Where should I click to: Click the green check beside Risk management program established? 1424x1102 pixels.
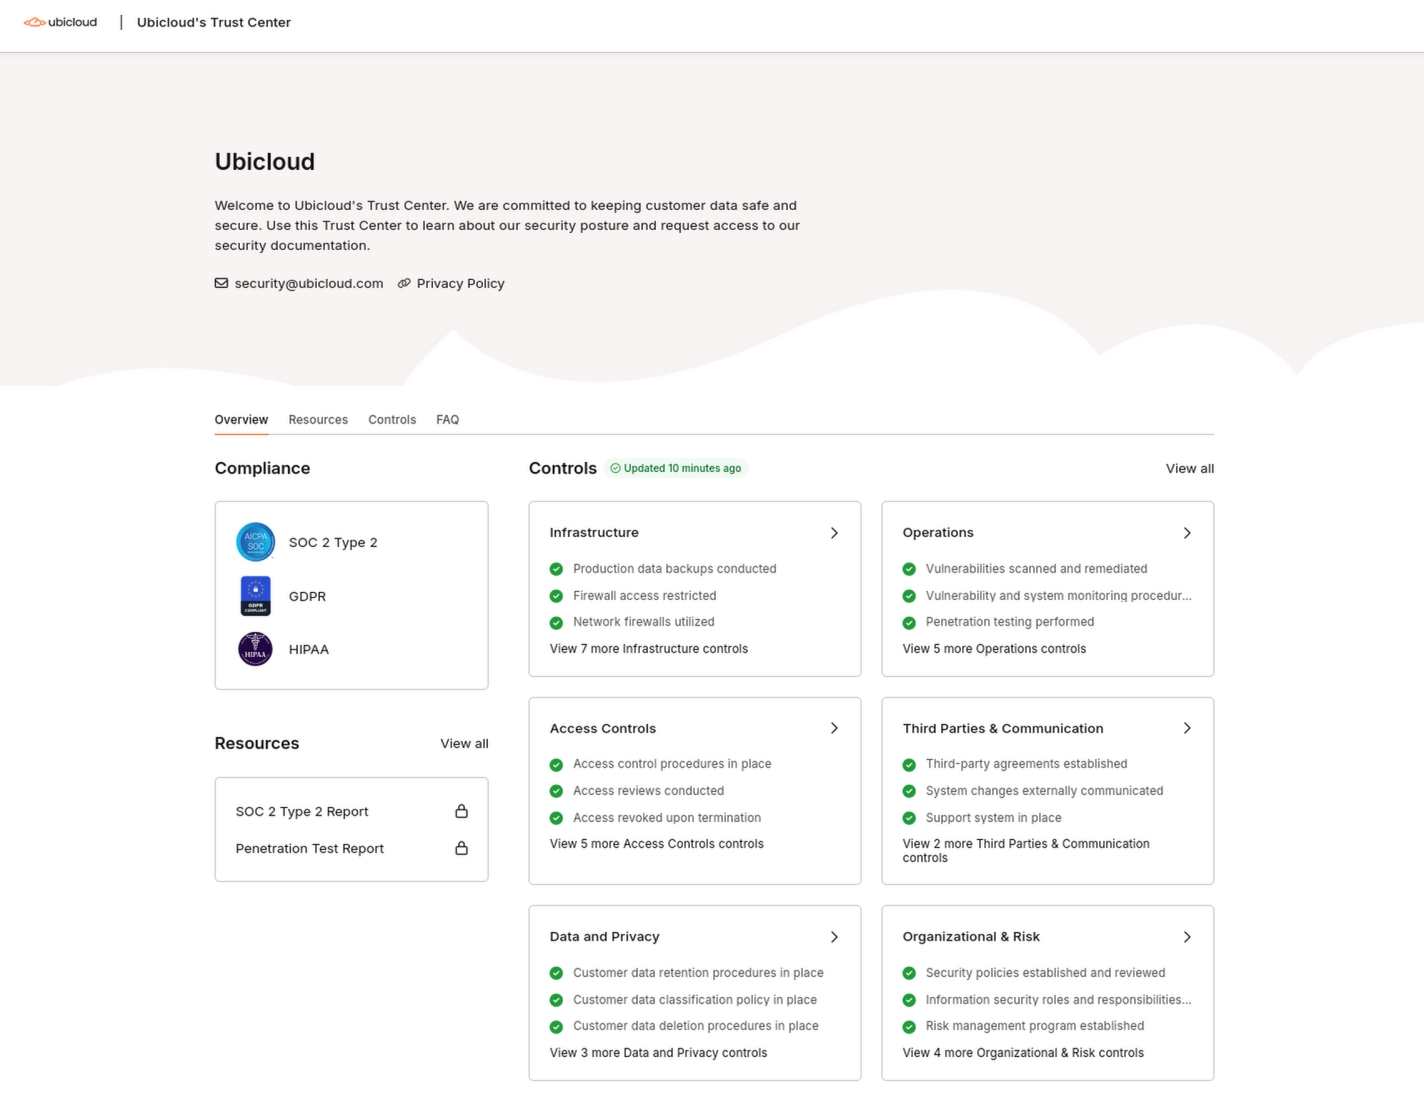[909, 1027]
